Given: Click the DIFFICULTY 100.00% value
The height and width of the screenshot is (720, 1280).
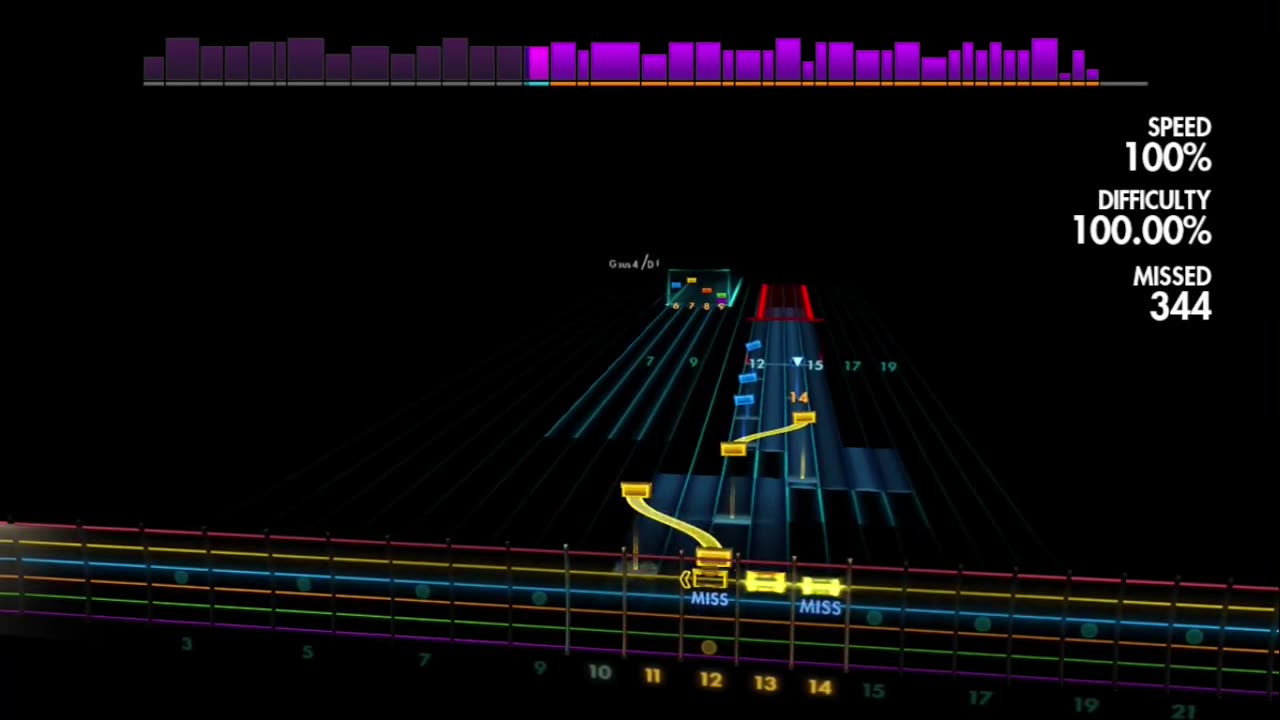Looking at the screenshot, I should [1142, 232].
